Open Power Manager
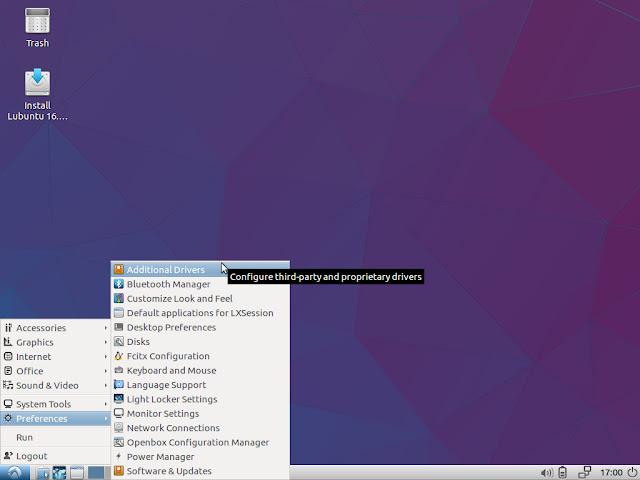Viewport: 640px width, 480px height. point(200,457)
